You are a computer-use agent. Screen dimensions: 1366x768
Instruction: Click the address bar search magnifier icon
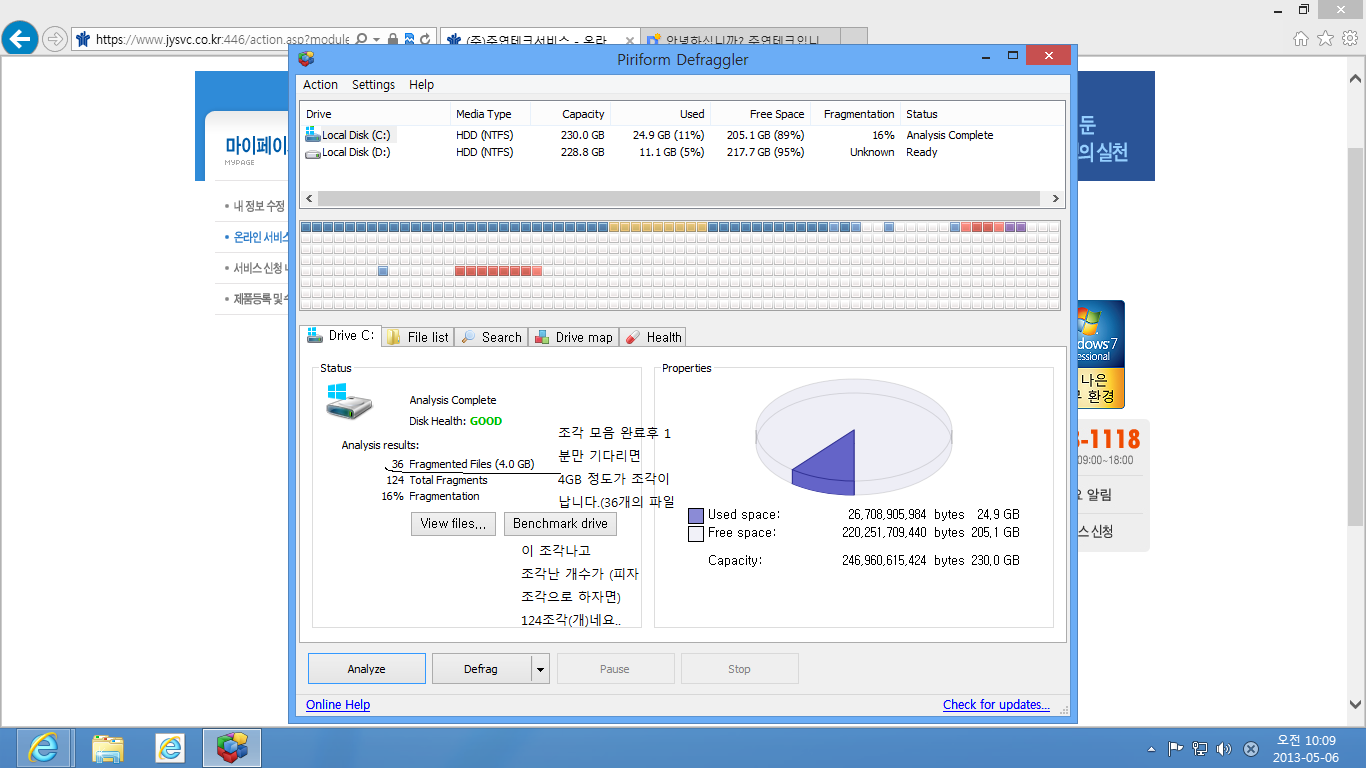(x=361, y=39)
